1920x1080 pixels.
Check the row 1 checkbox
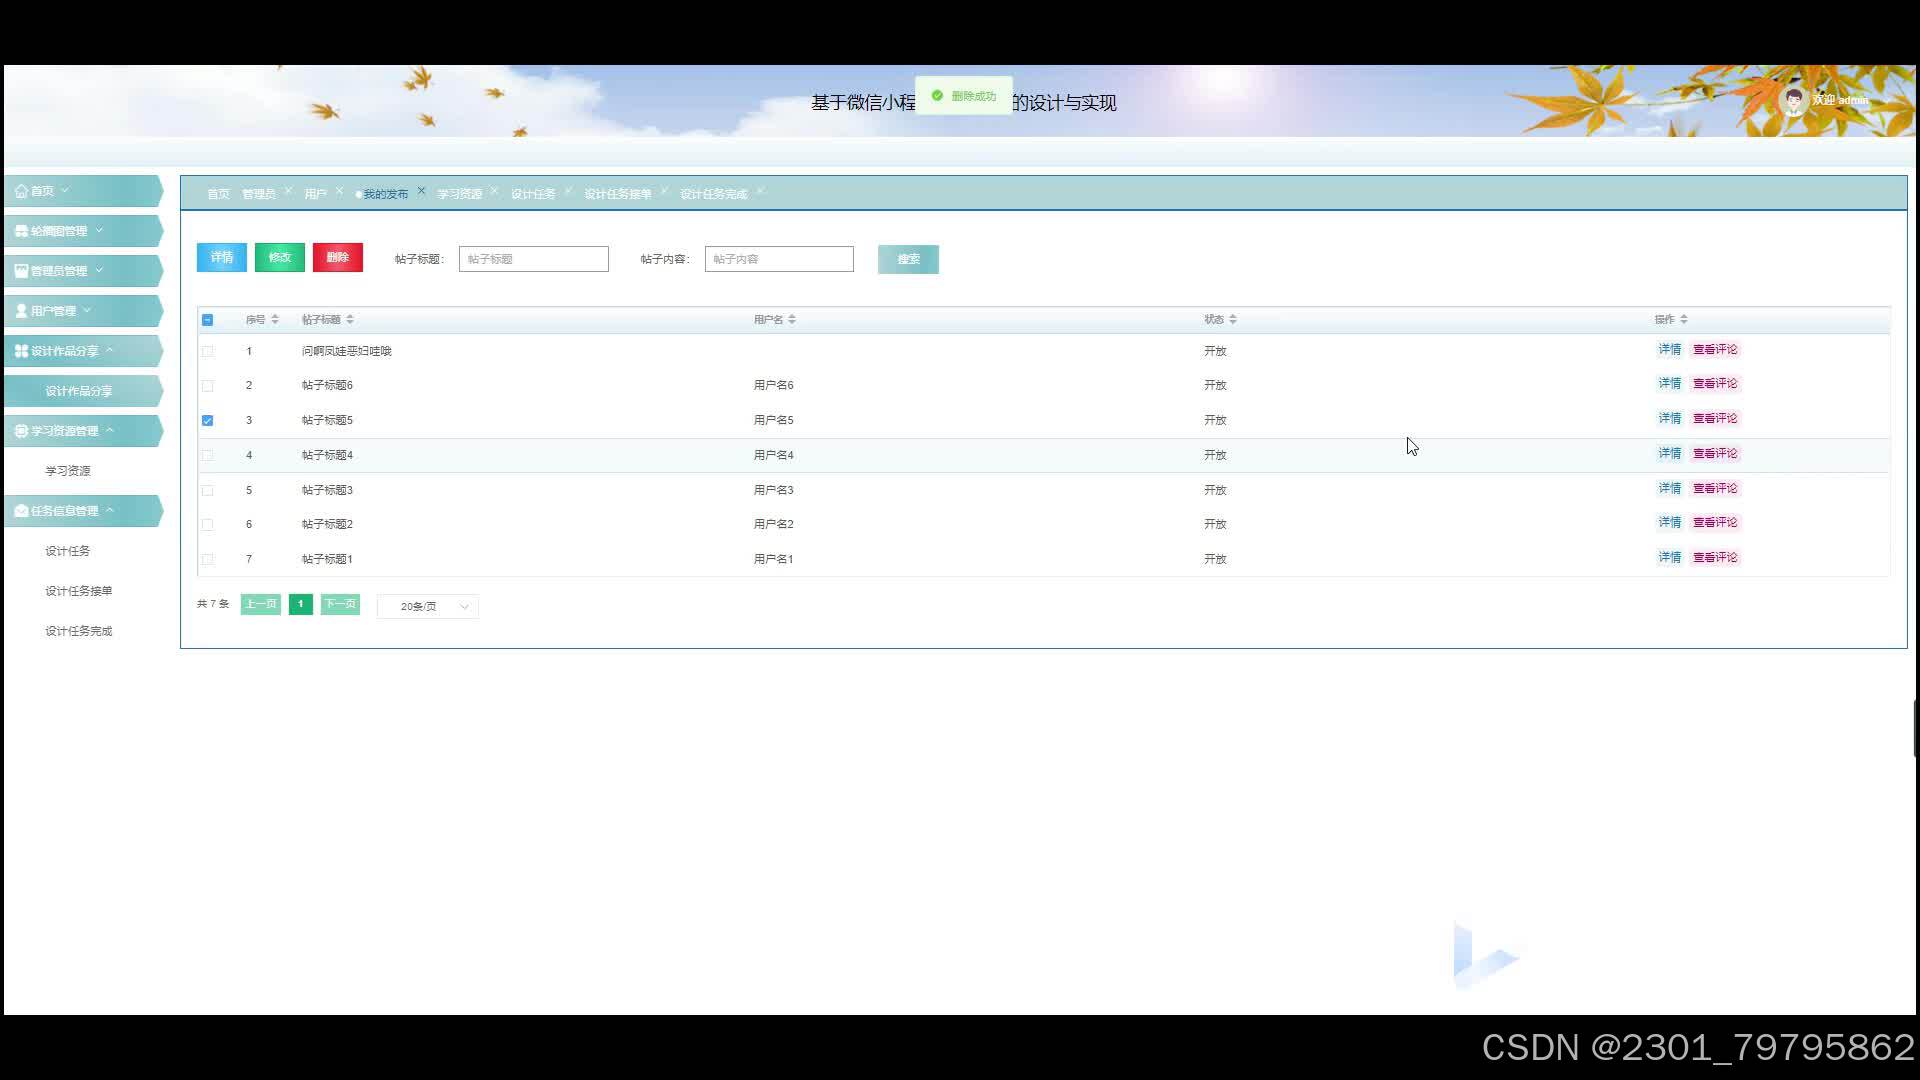pyautogui.click(x=207, y=352)
